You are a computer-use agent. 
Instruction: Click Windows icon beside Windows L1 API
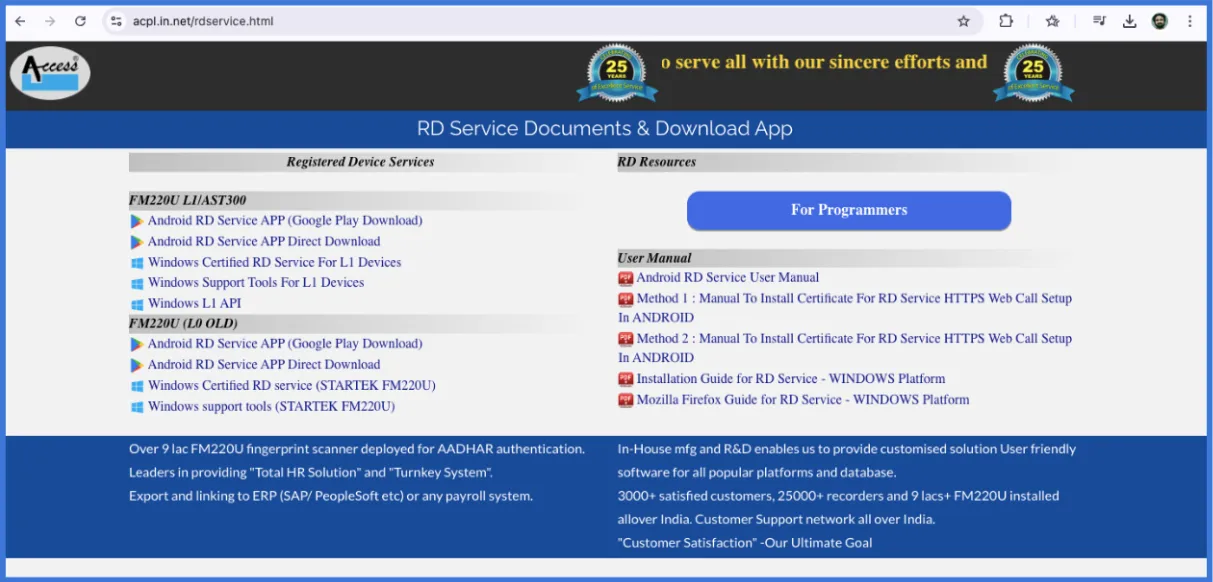click(x=137, y=304)
